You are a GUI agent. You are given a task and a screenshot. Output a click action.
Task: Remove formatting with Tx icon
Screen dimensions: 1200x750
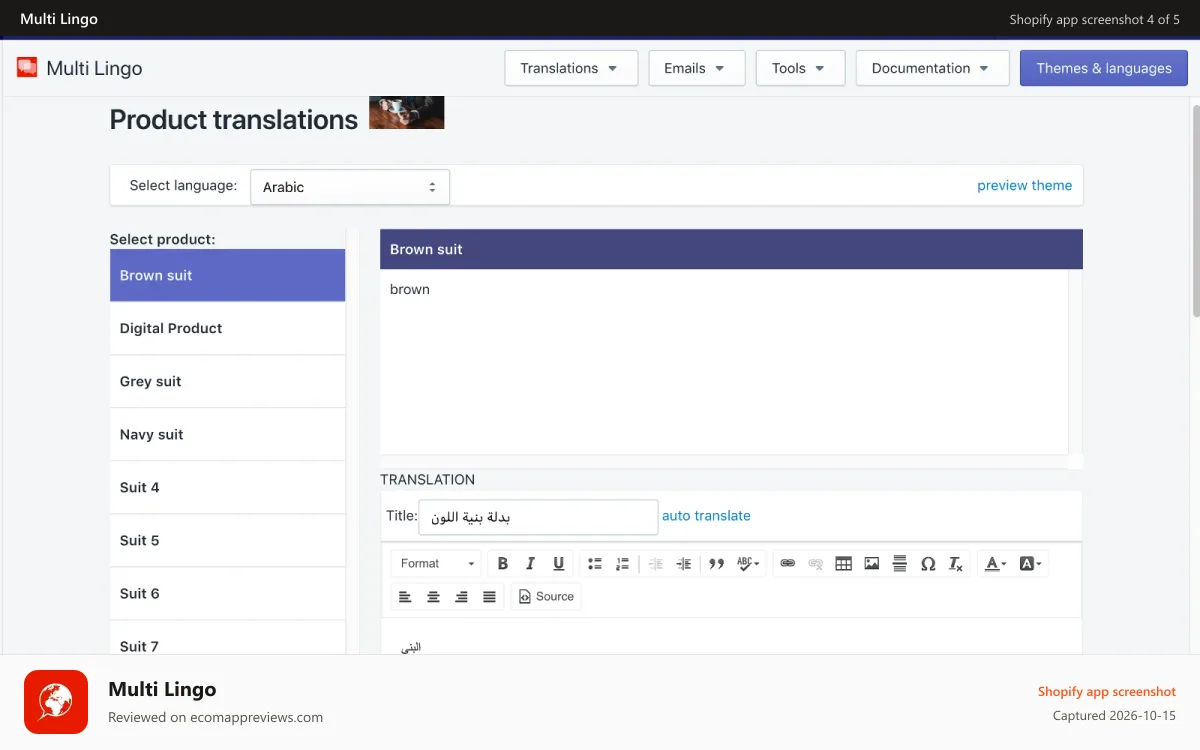pyautogui.click(x=956, y=564)
